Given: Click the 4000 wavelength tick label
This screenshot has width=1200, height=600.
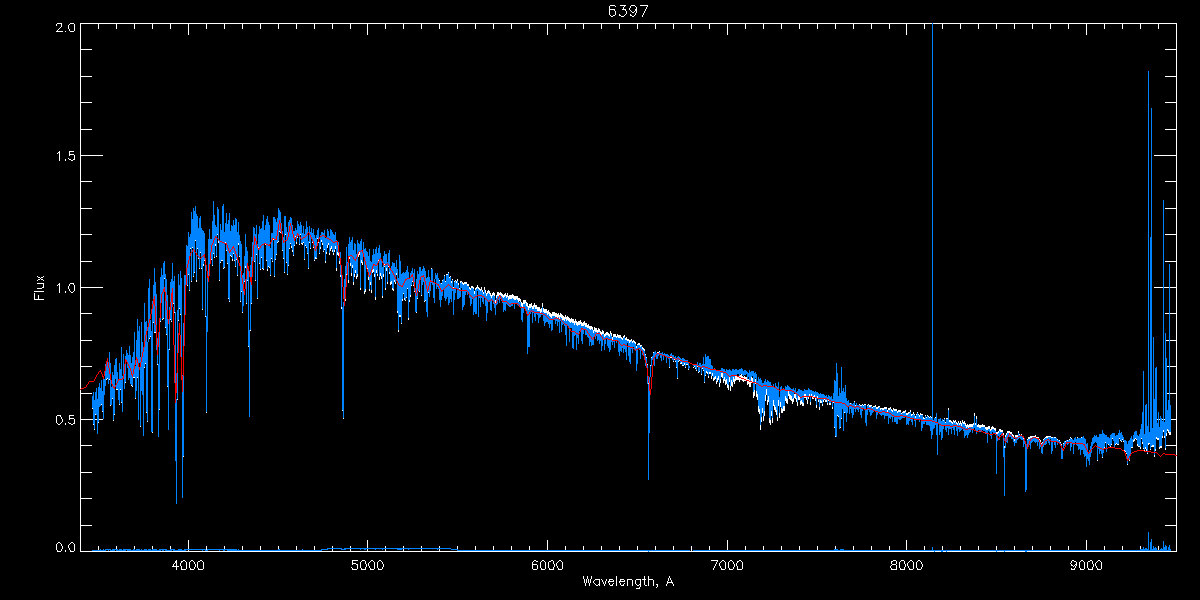Looking at the screenshot, I should (188, 564).
